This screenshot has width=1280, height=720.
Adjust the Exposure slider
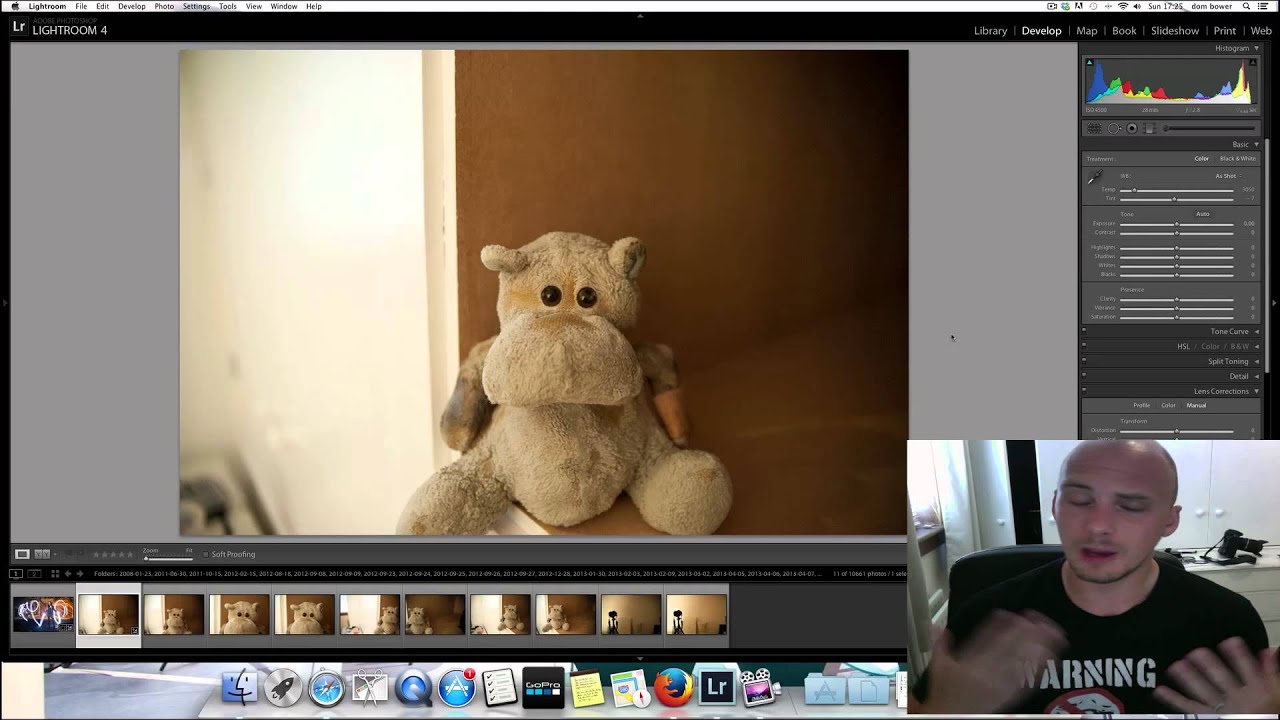coord(1177,224)
